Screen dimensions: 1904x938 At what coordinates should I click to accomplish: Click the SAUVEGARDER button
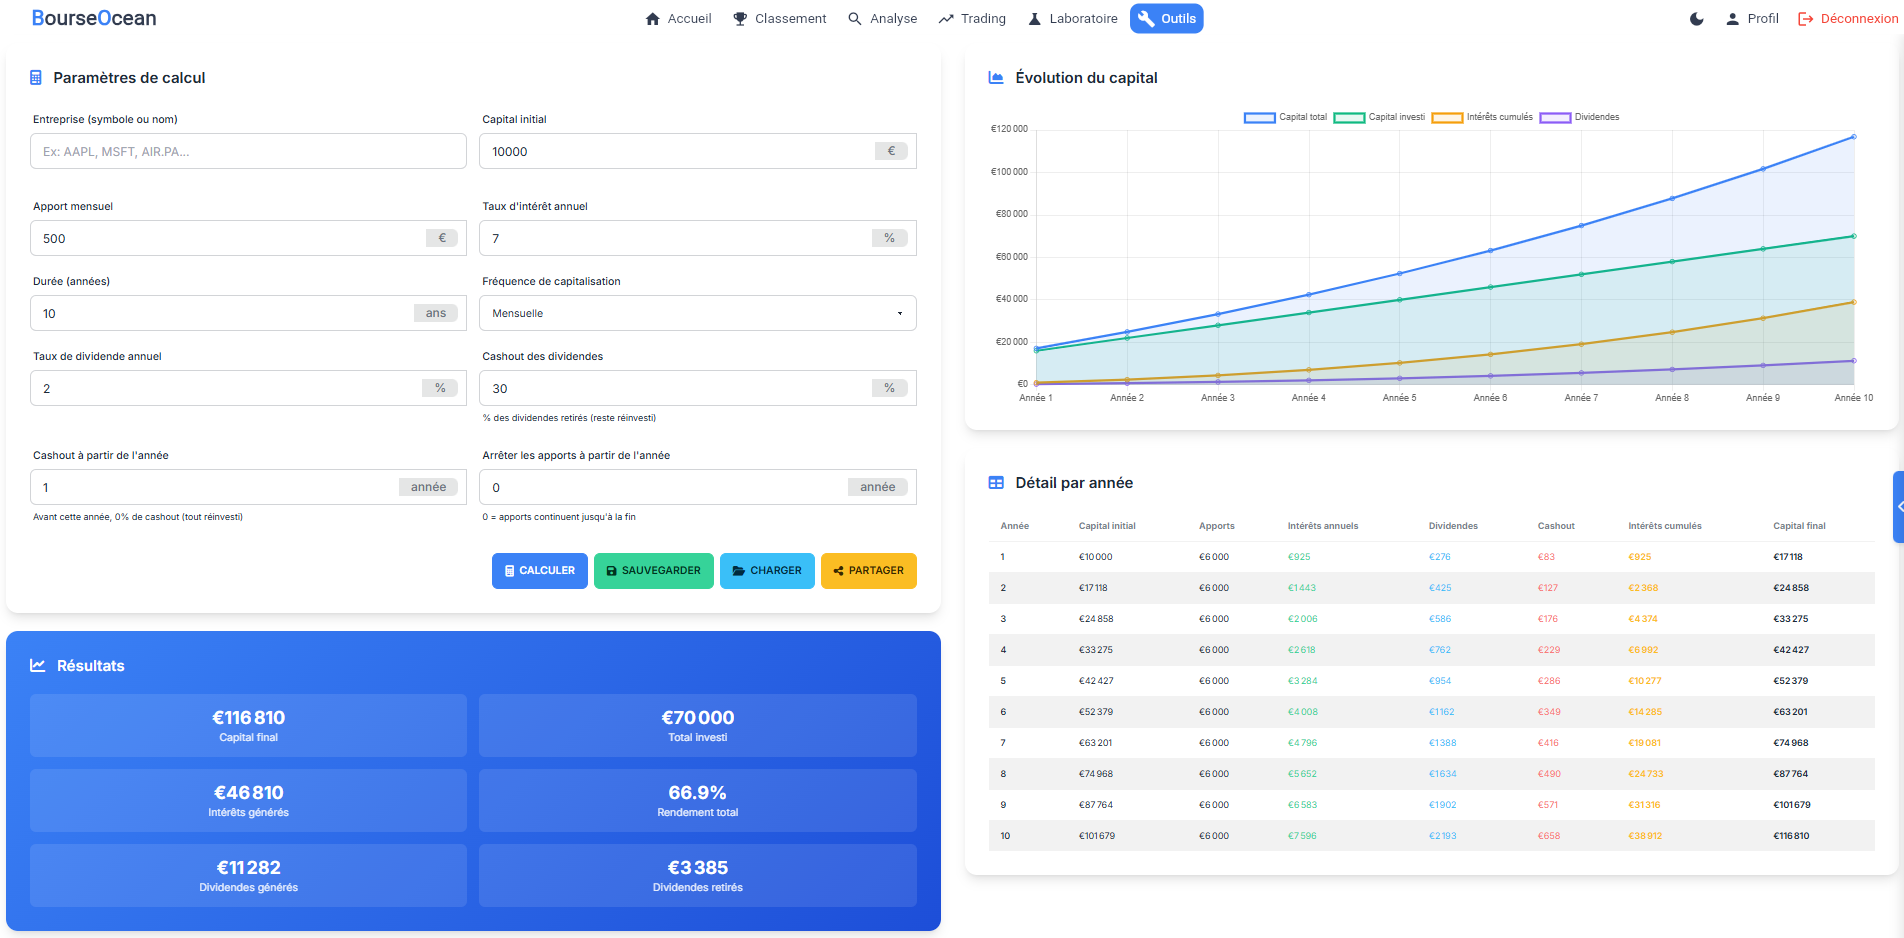tap(654, 571)
